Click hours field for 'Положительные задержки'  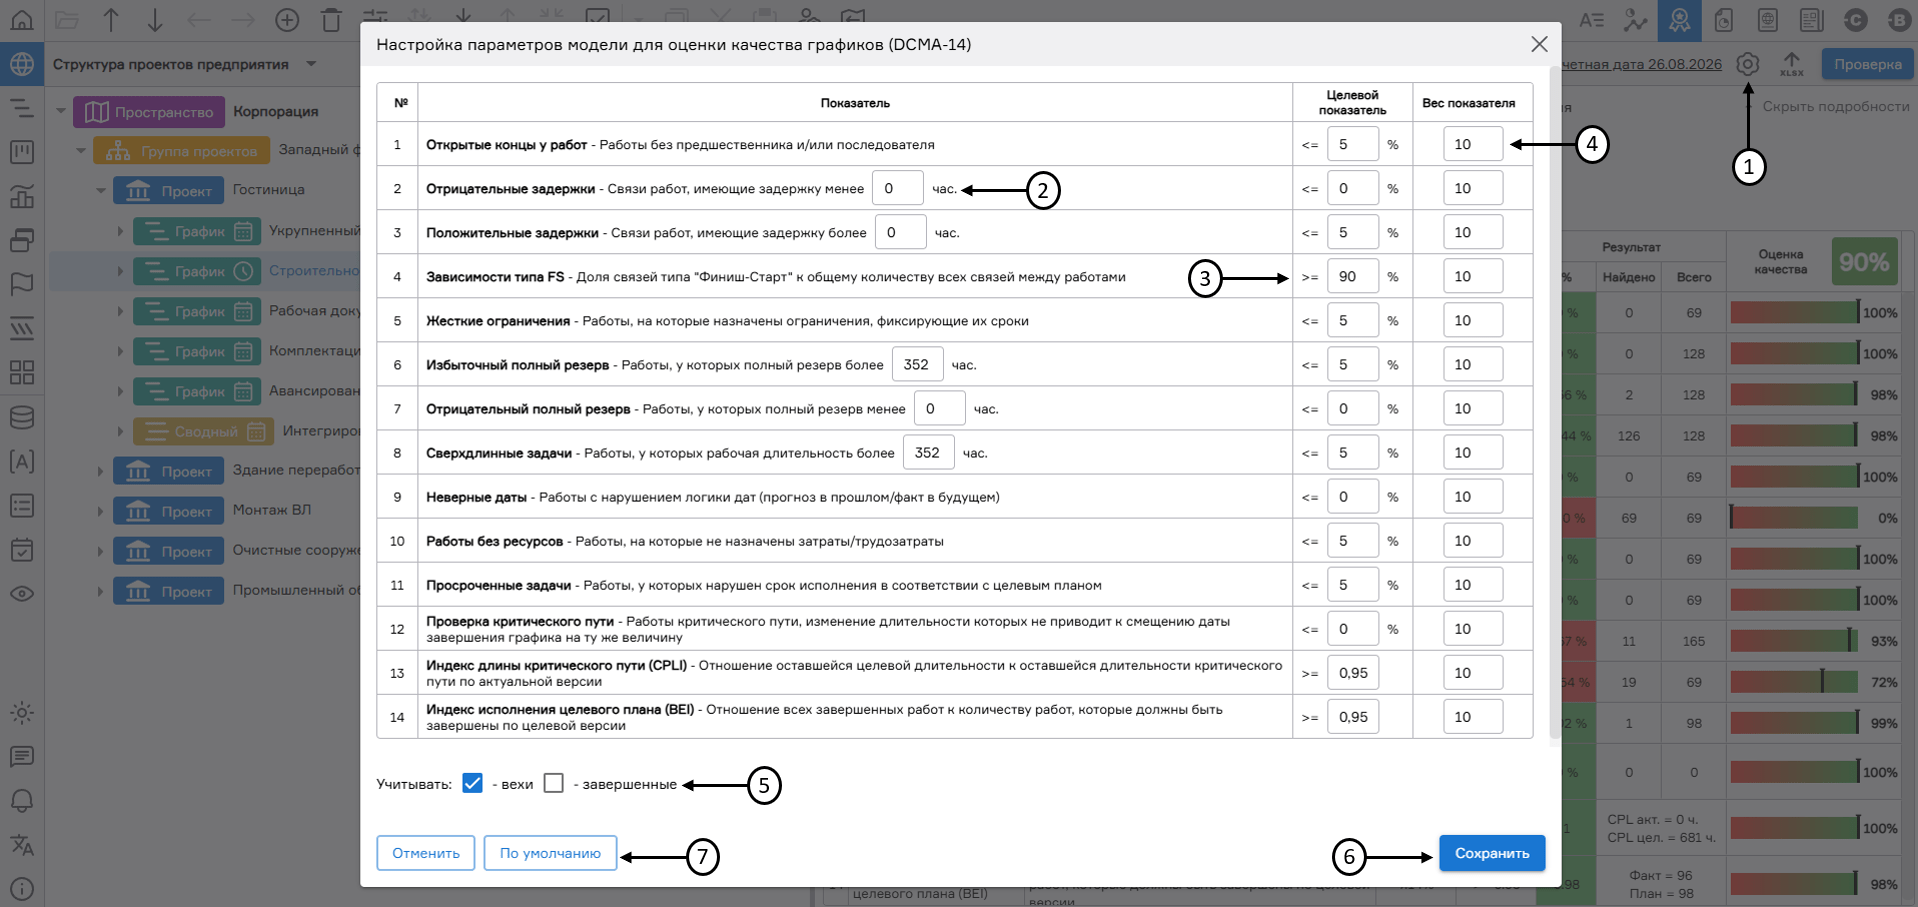[x=900, y=232]
